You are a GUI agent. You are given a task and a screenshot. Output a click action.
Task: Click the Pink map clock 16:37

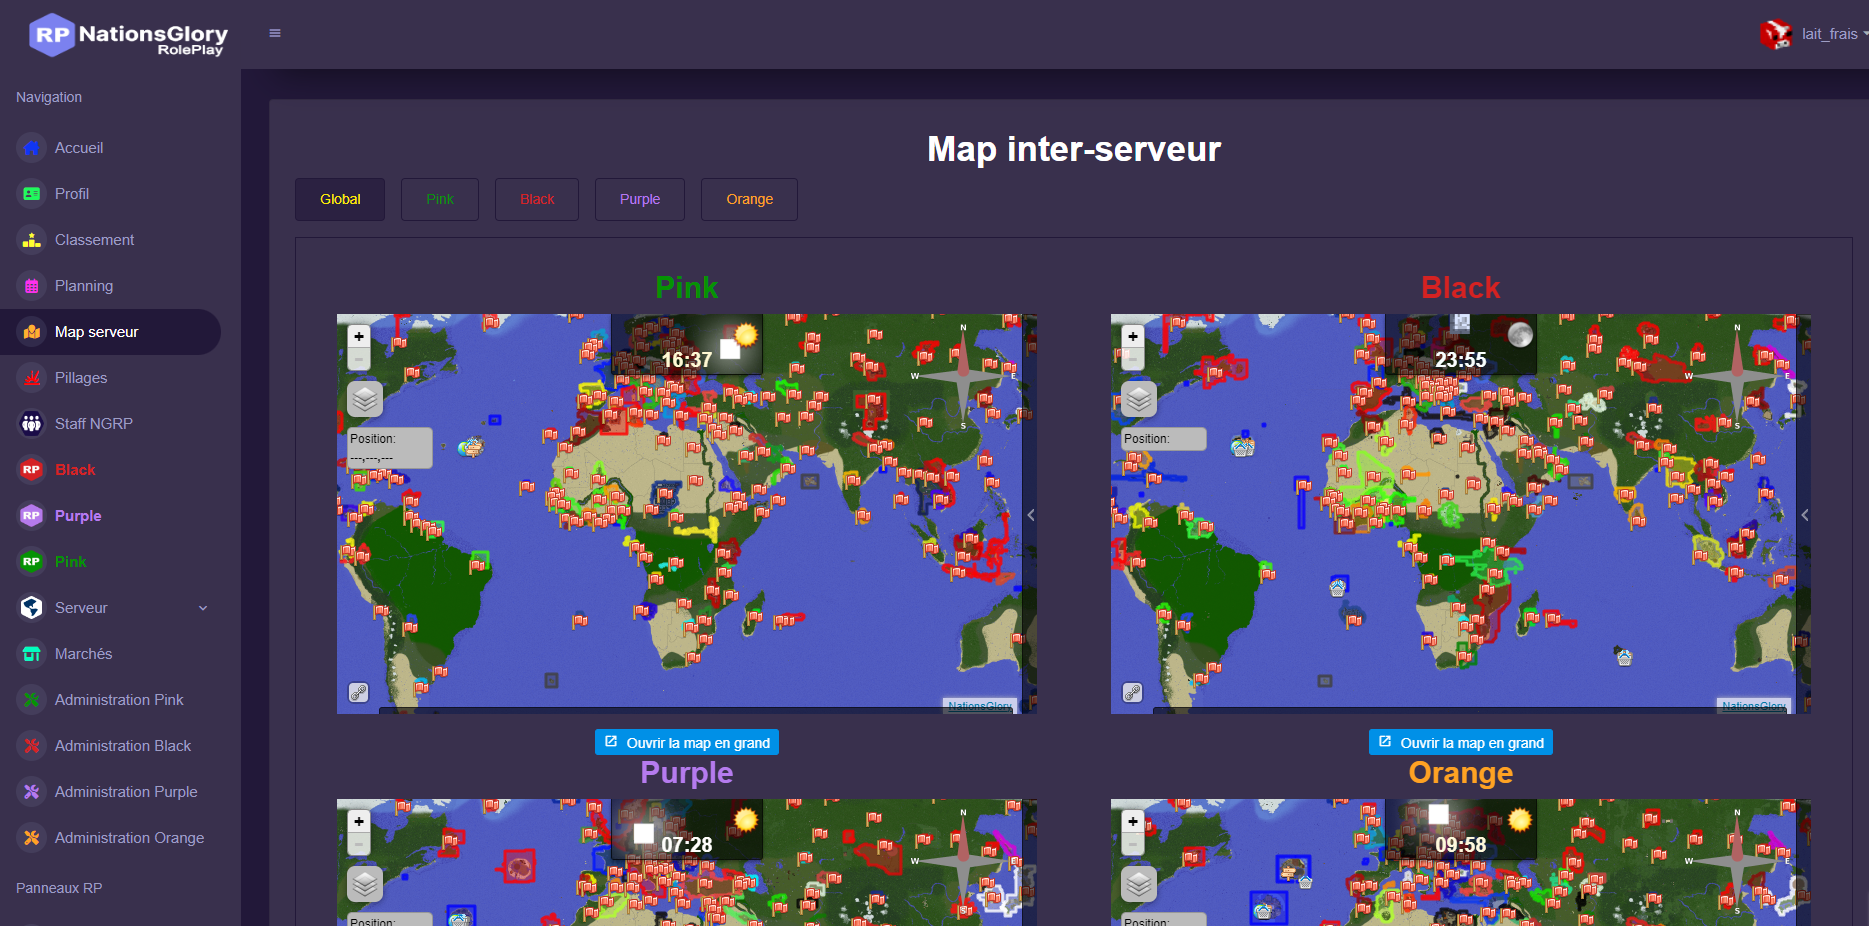coord(687,359)
